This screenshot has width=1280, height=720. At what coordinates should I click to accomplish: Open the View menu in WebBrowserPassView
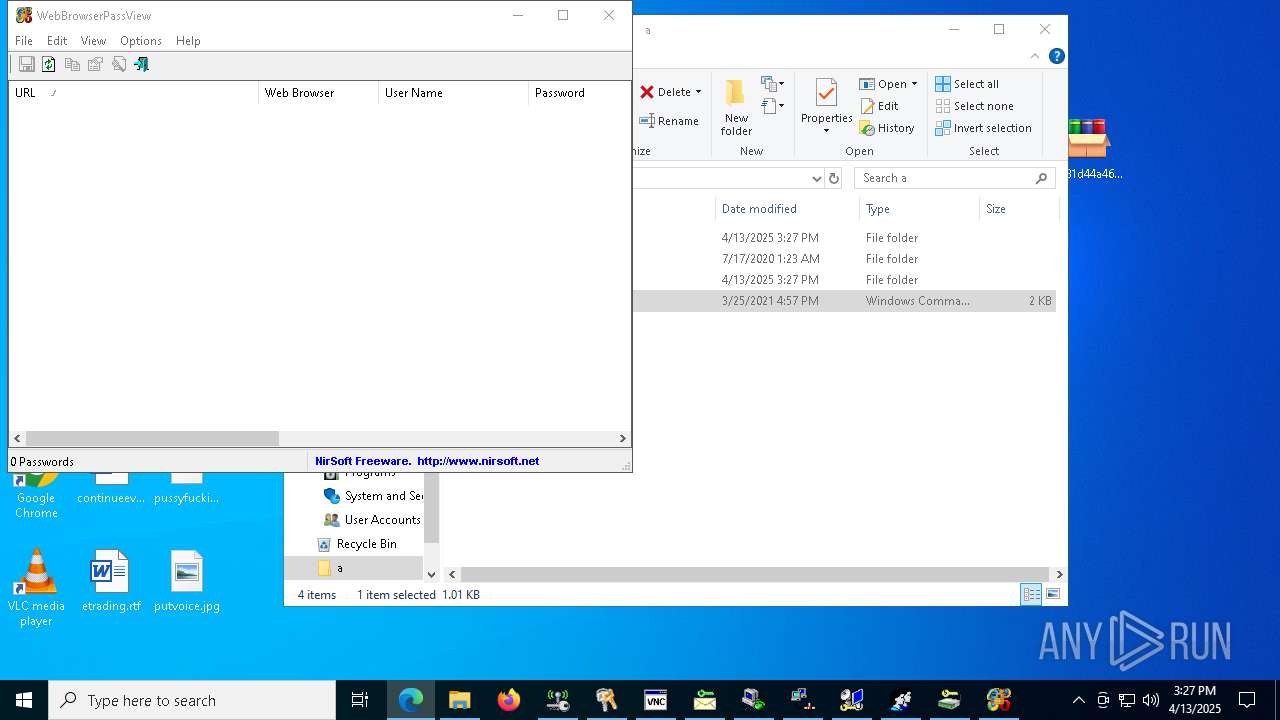coord(93,41)
